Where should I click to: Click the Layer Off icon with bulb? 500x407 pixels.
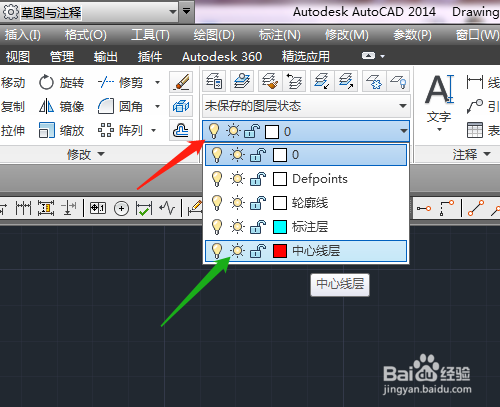click(398, 81)
